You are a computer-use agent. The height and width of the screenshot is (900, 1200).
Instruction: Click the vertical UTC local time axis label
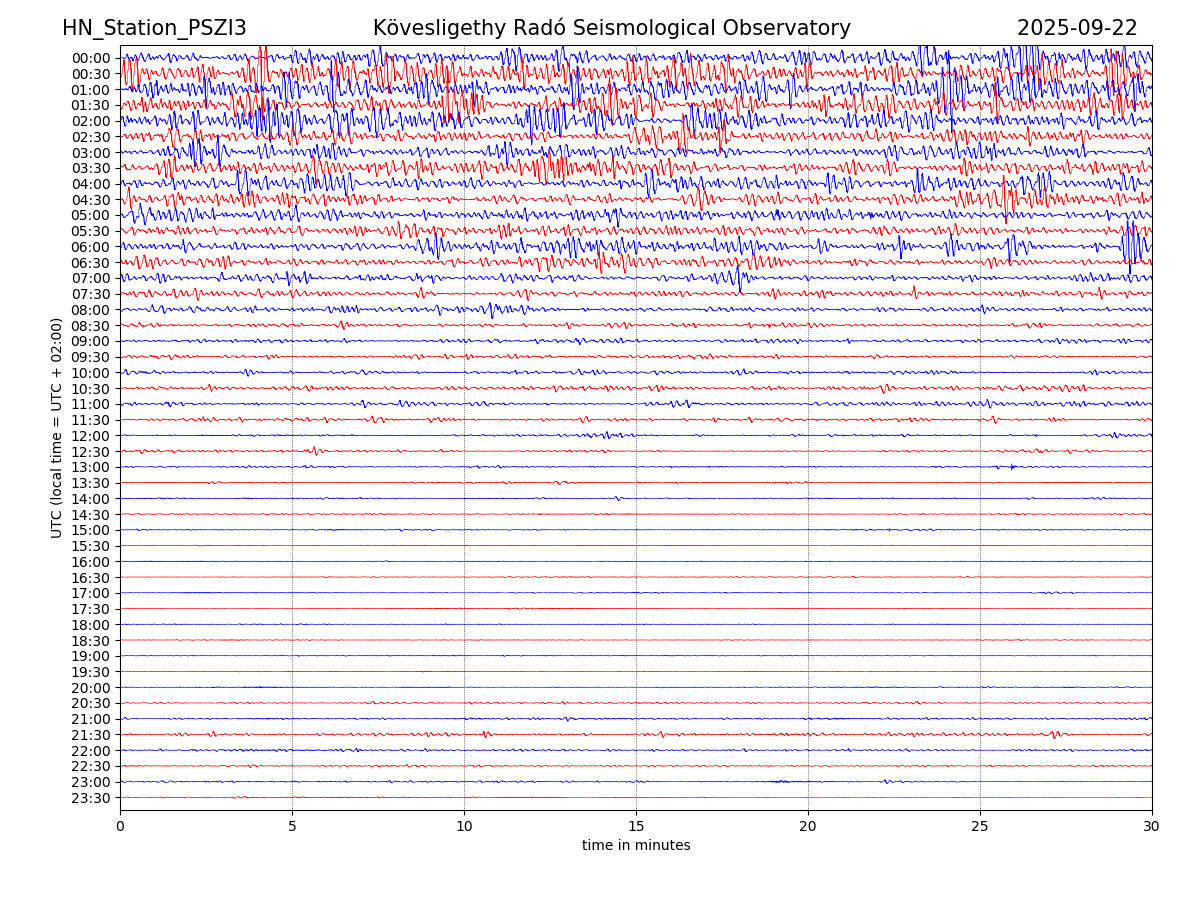(57, 428)
